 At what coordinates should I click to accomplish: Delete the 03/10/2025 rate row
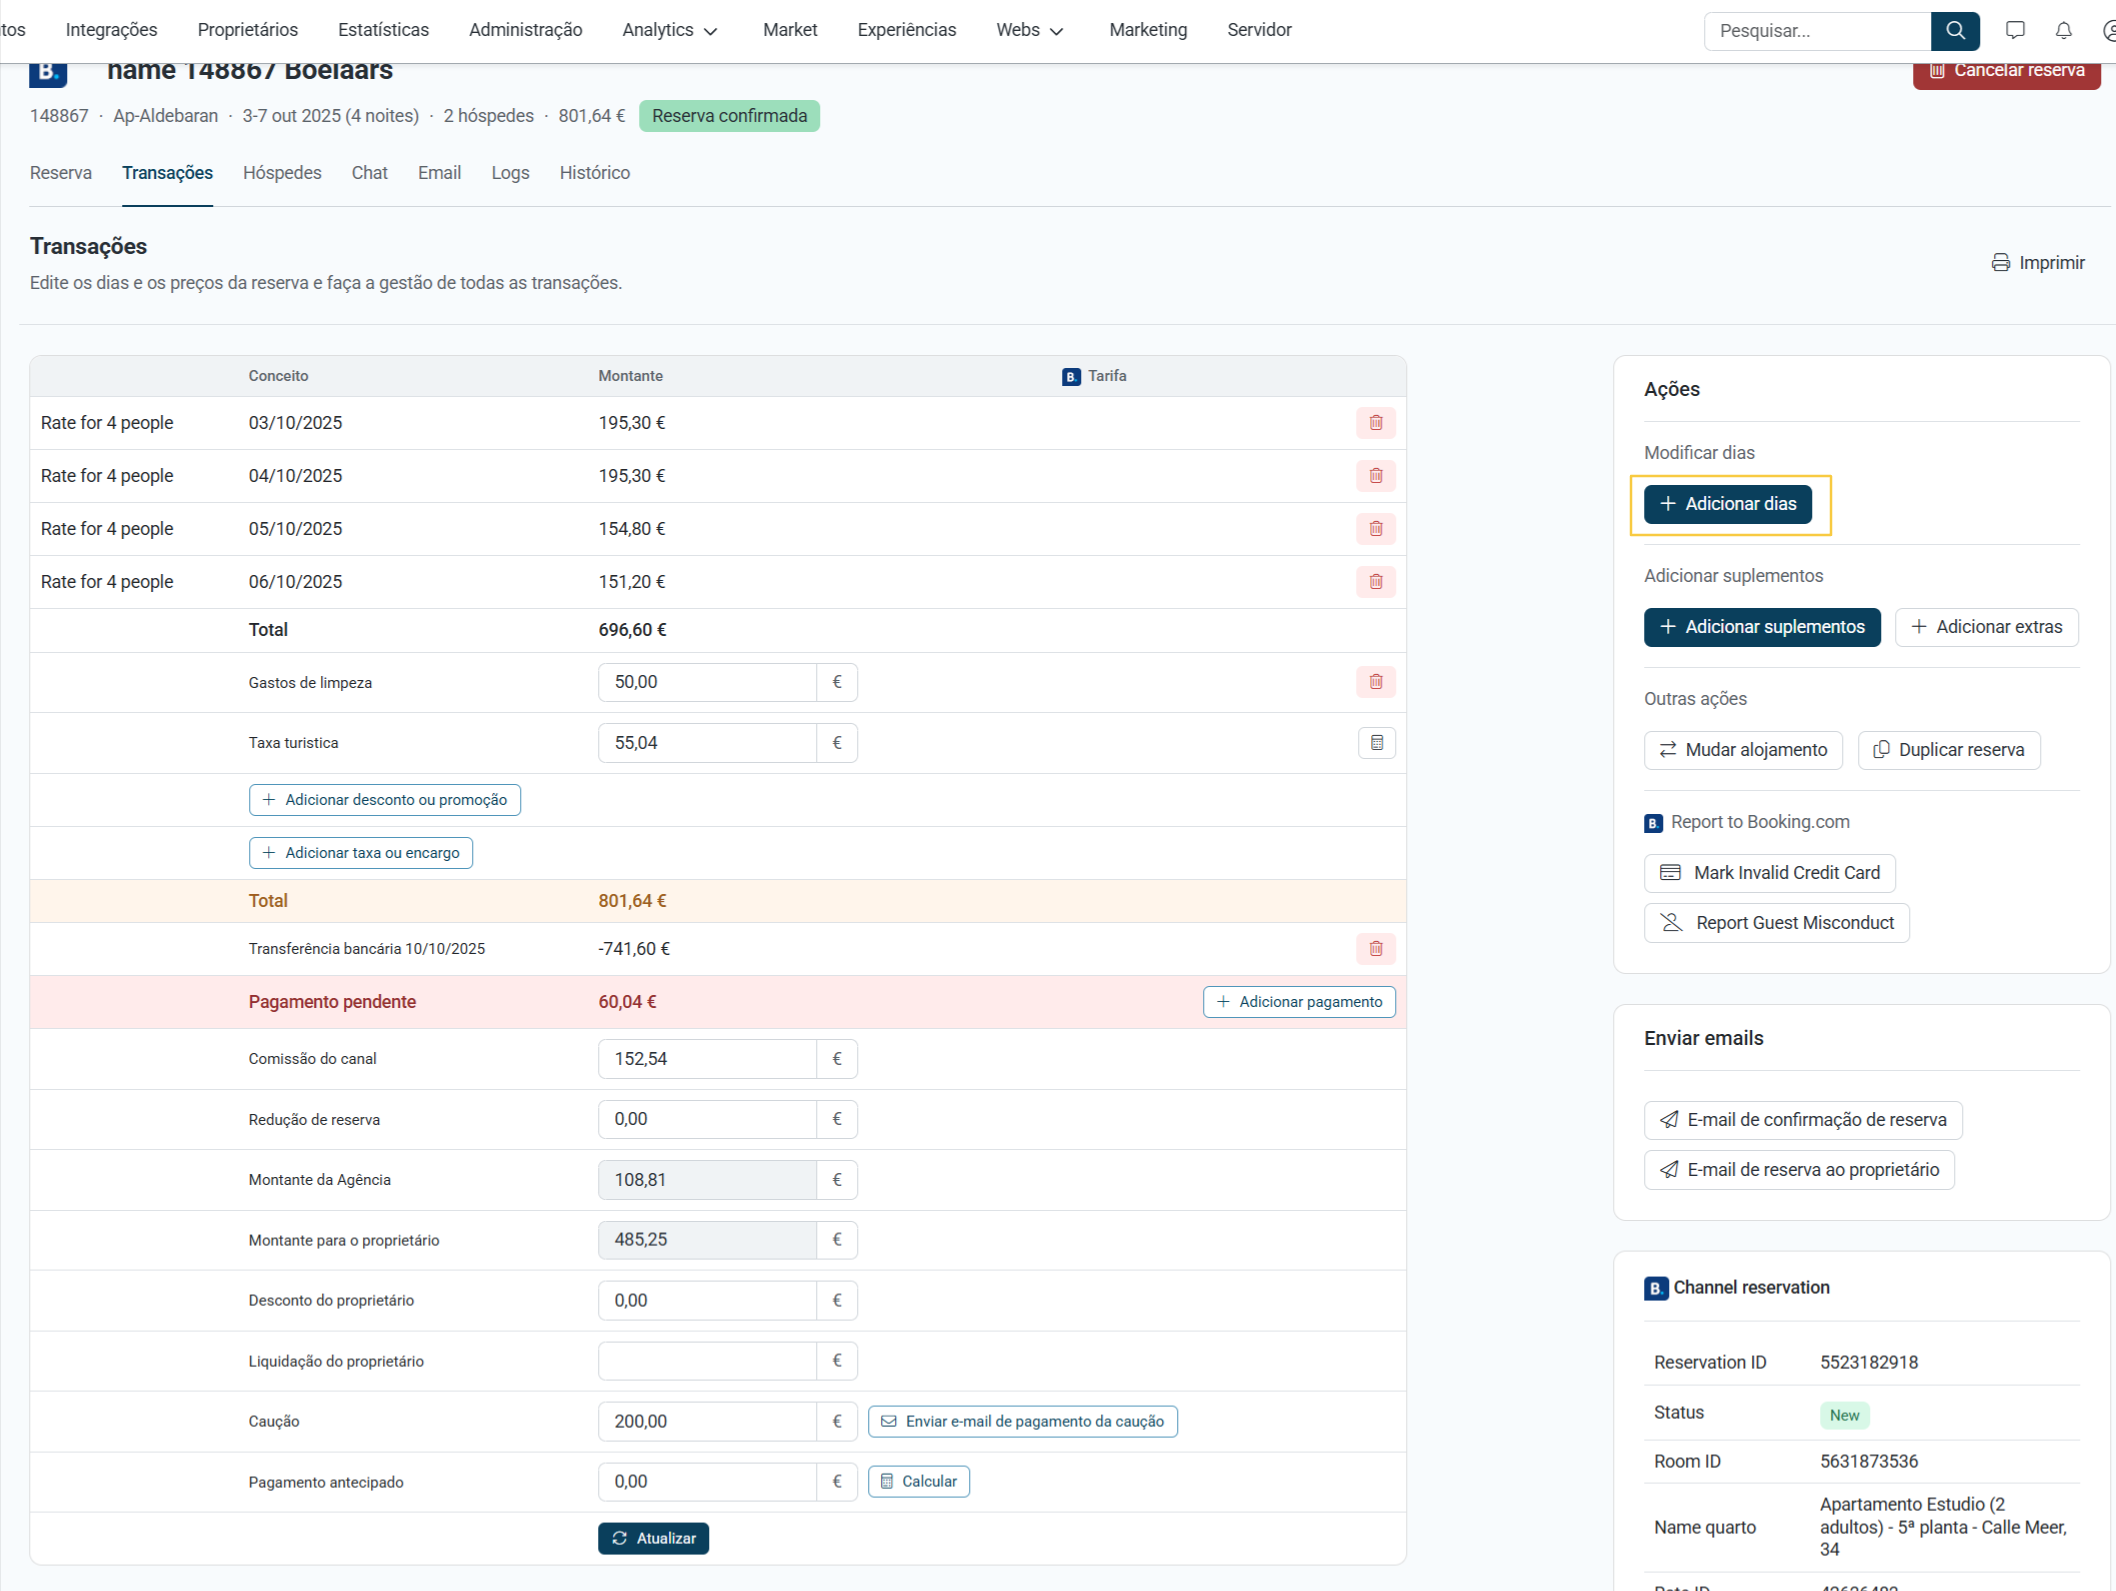(x=1375, y=423)
